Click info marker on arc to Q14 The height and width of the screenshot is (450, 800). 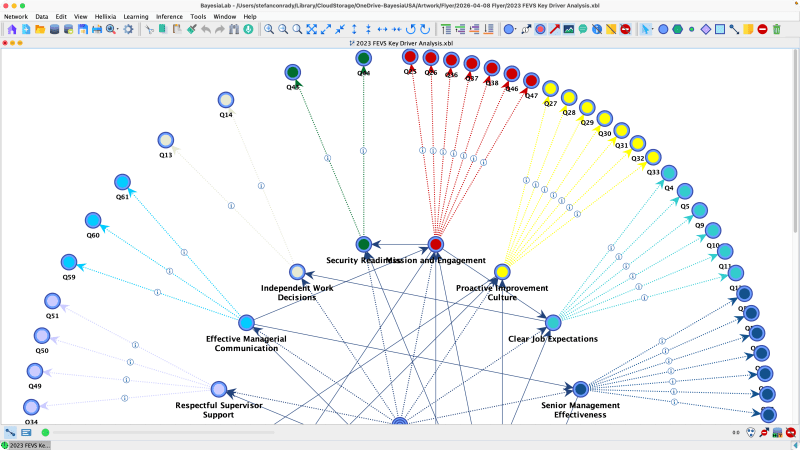[261, 186]
